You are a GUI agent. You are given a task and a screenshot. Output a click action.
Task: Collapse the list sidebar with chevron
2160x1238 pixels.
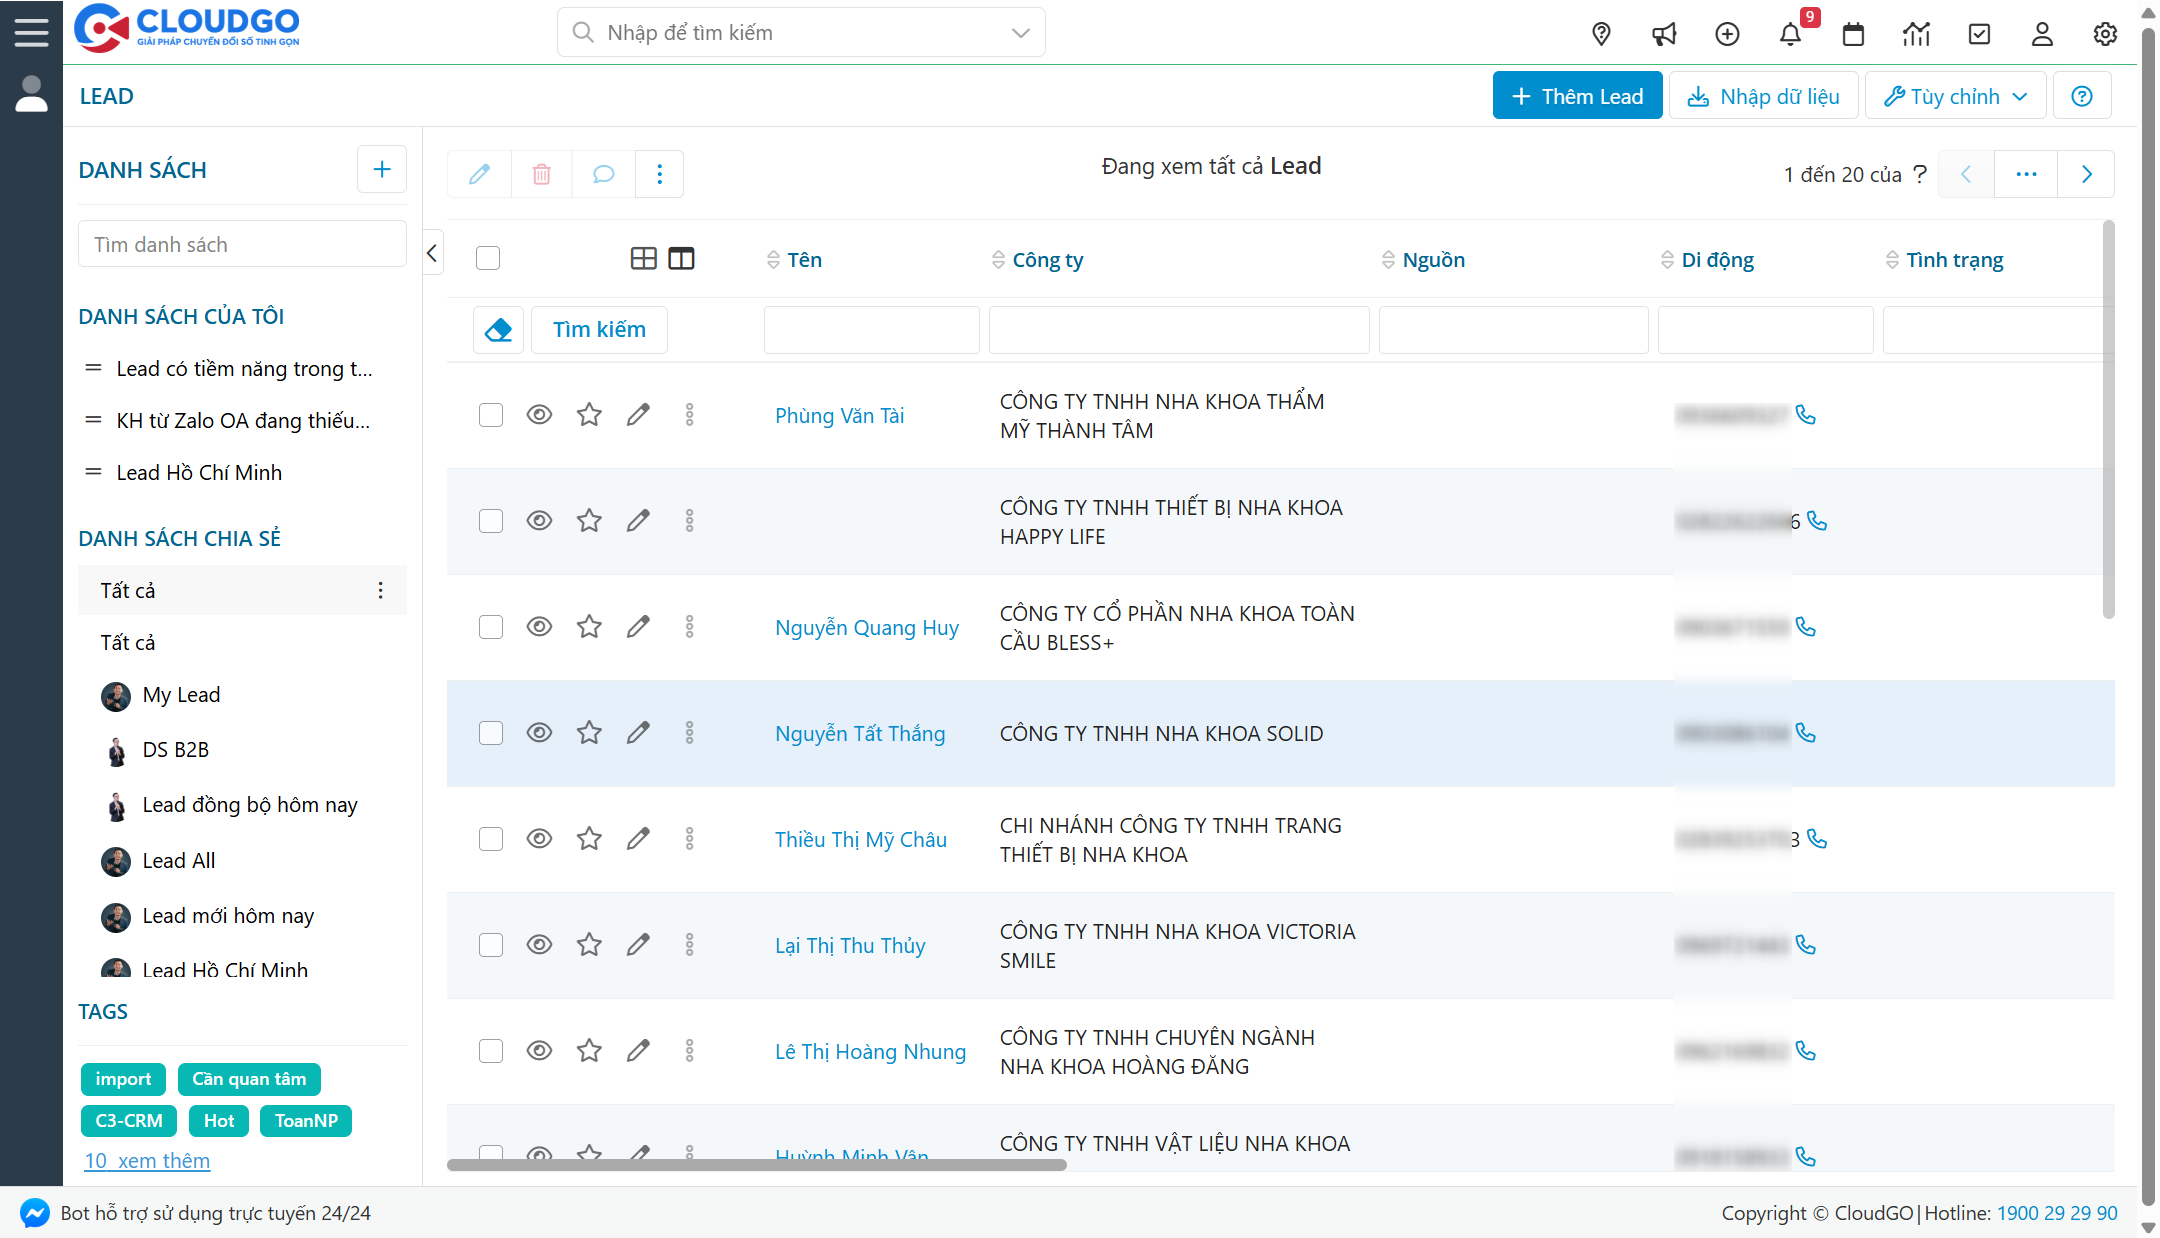(x=432, y=253)
